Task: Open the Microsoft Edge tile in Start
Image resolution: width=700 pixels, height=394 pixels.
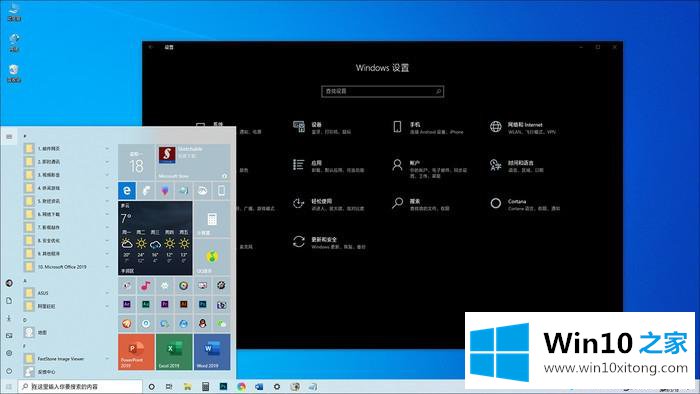Action: [x=127, y=191]
